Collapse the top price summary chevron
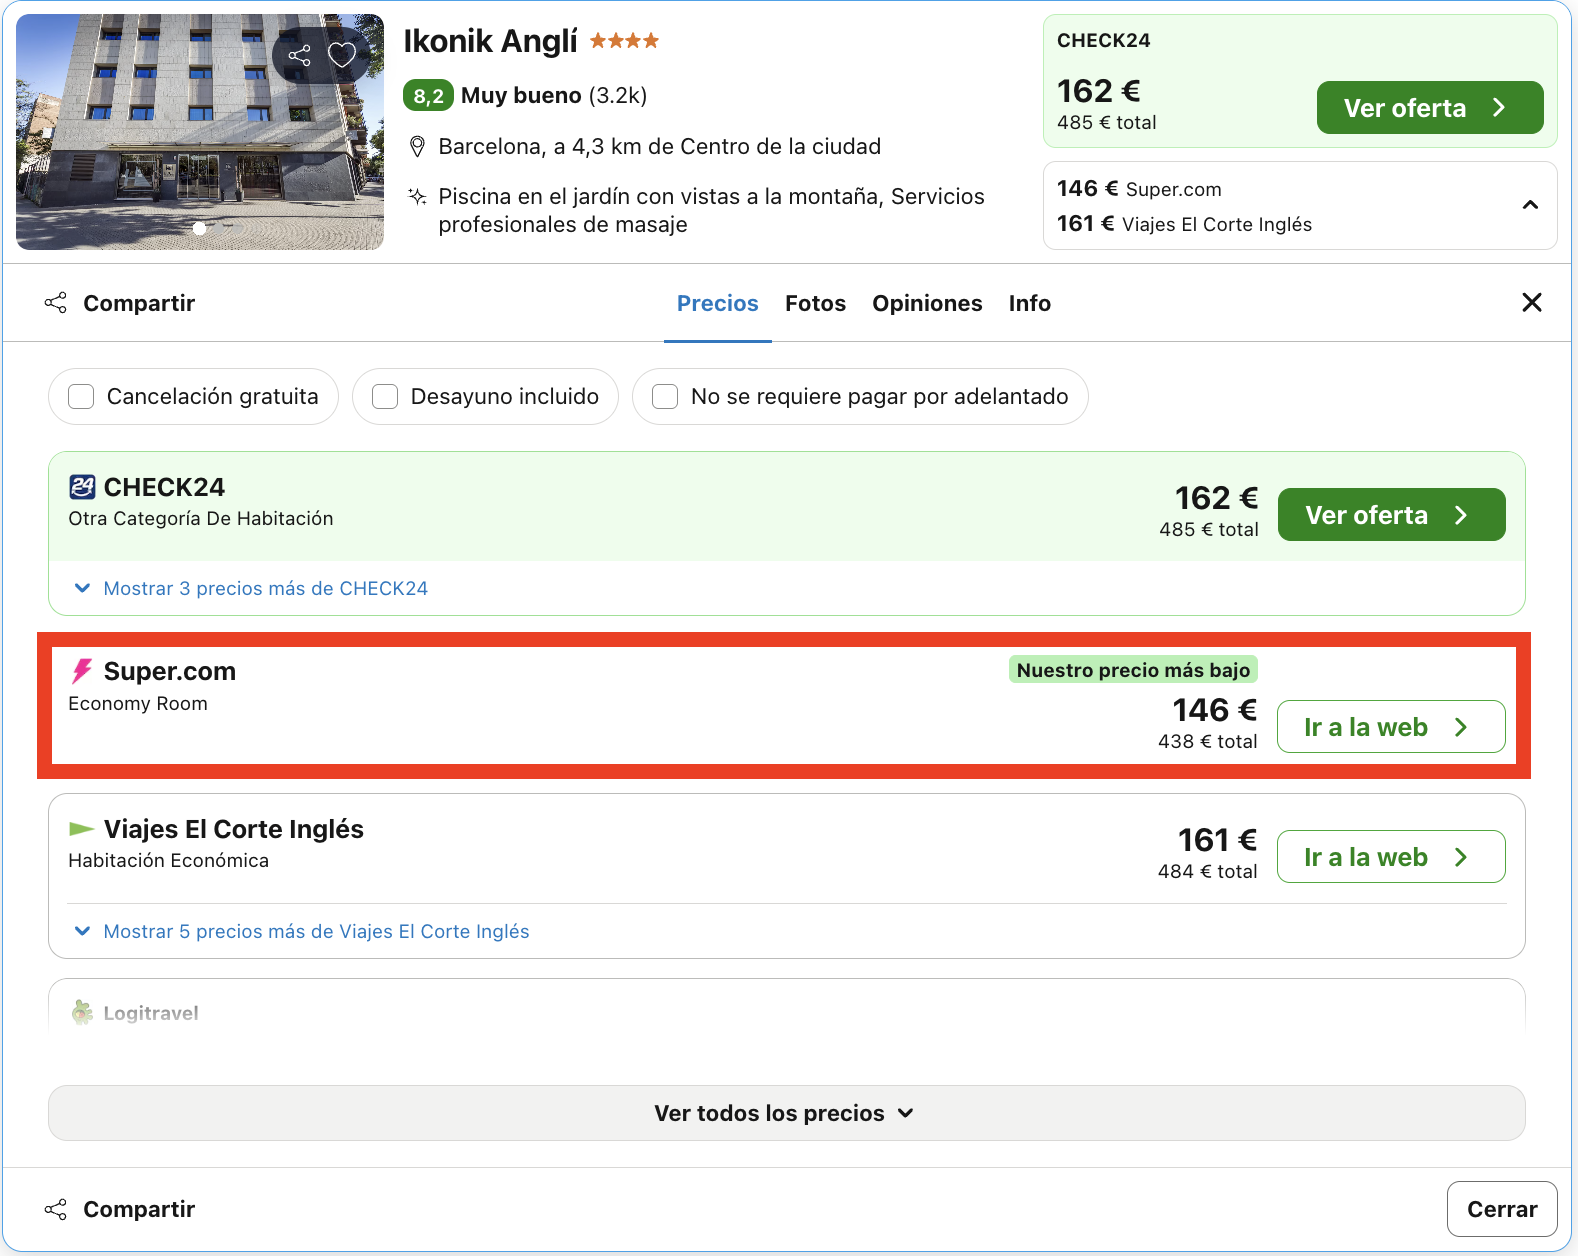This screenshot has width=1578, height=1256. click(x=1530, y=205)
